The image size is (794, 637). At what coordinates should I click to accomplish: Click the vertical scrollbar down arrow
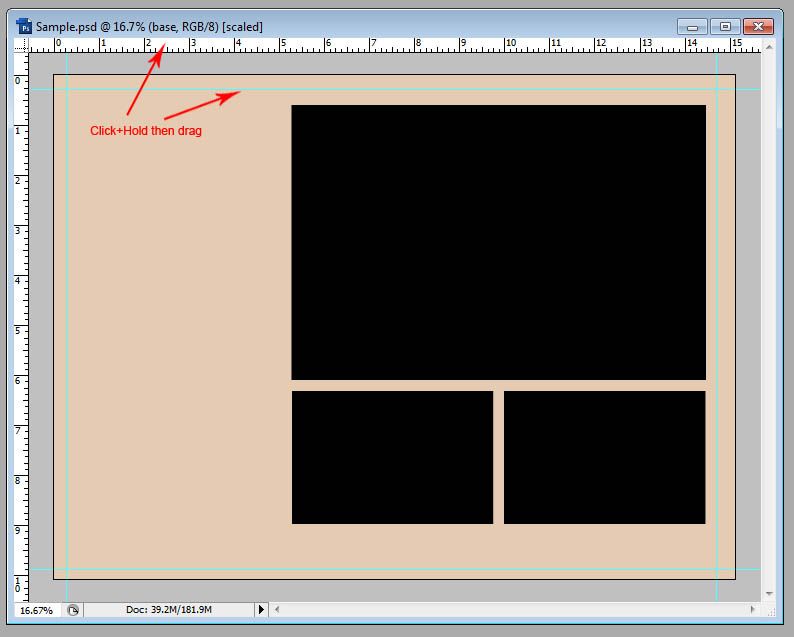769,593
